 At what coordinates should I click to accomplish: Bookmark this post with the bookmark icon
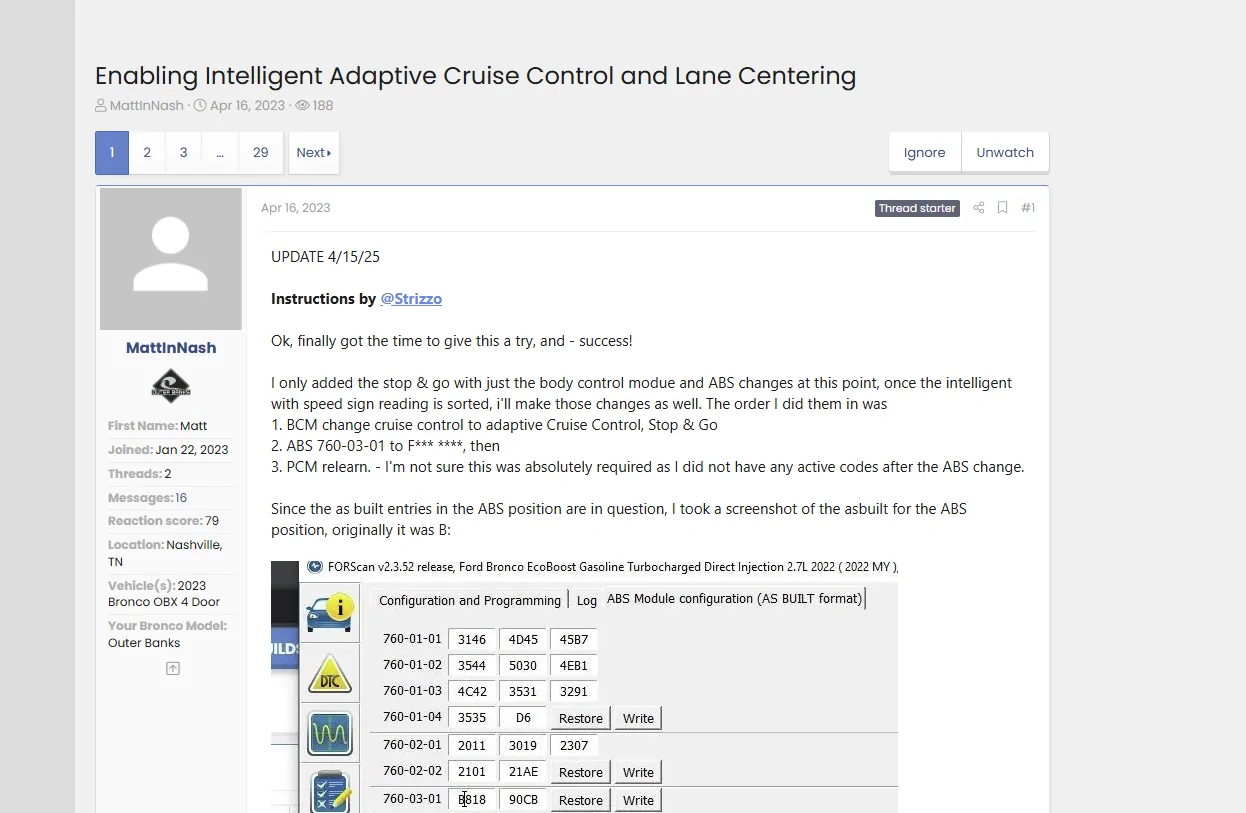pyautogui.click(x=1002, y=208)
